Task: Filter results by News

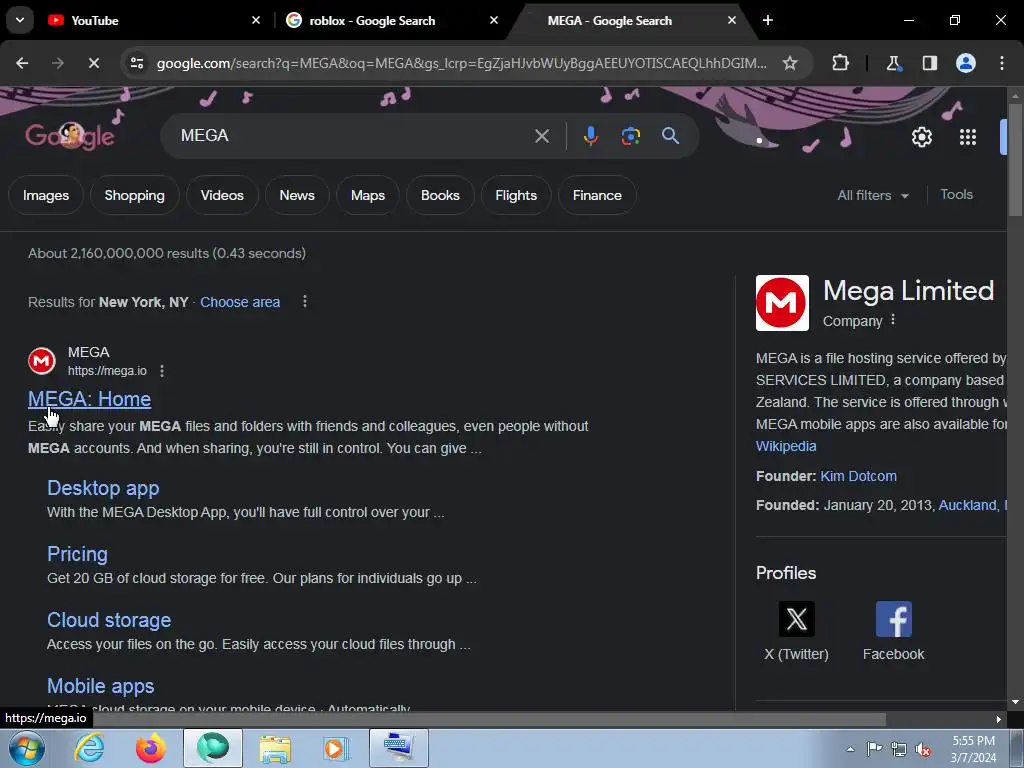Action: [297, 195]
